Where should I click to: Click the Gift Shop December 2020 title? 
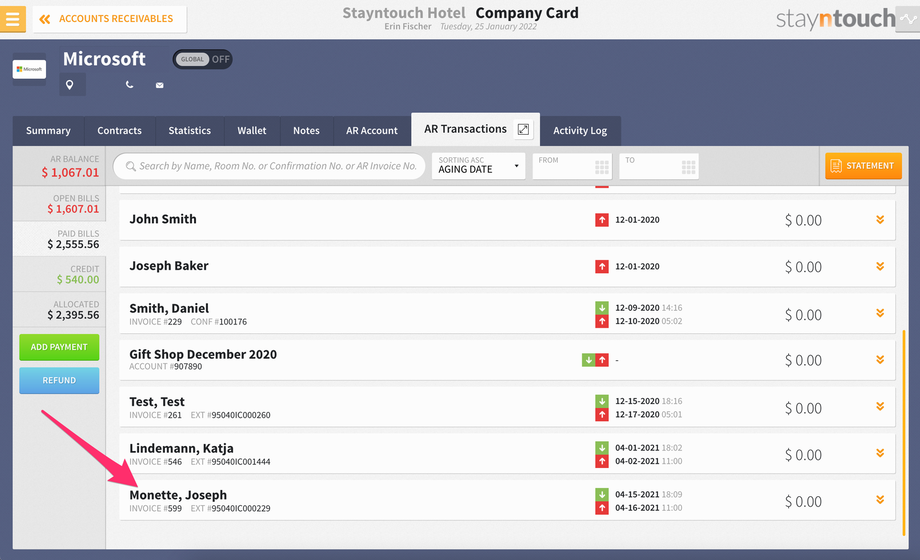point(203,355)
